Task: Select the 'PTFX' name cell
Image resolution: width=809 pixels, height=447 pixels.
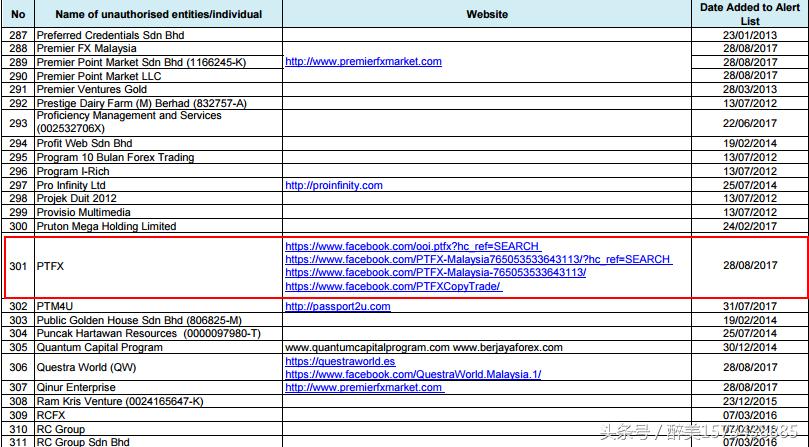Action: tap(158, 266)
